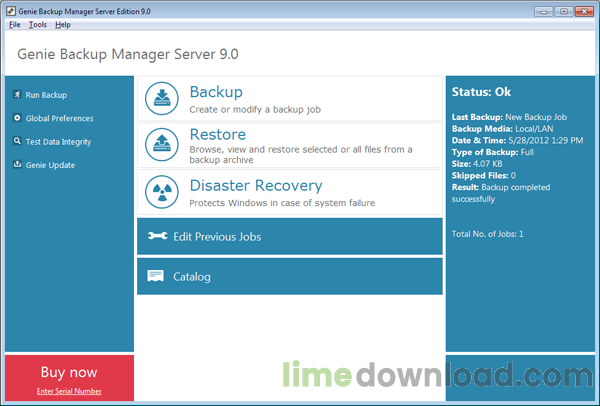This screenshot has width=600, height=406.
Task: Select the Run Backup link in the sidebar
Action: point(46,95)
